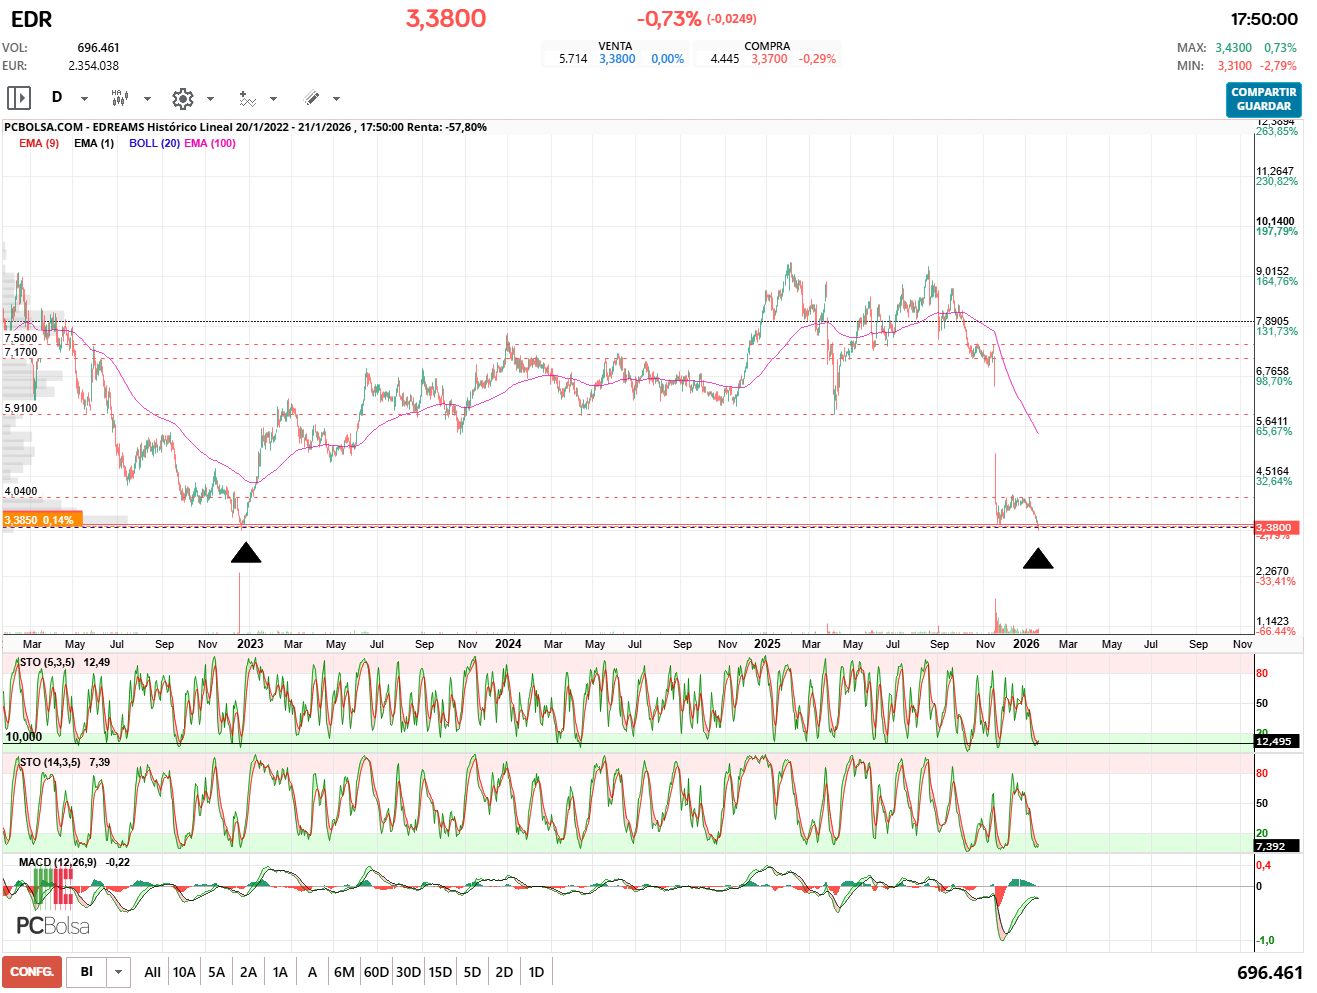Image resolution: width=1317 pixels, height=993 pixels.
Task: Toggle the EMA (100) indicator label
Action: 210,143
